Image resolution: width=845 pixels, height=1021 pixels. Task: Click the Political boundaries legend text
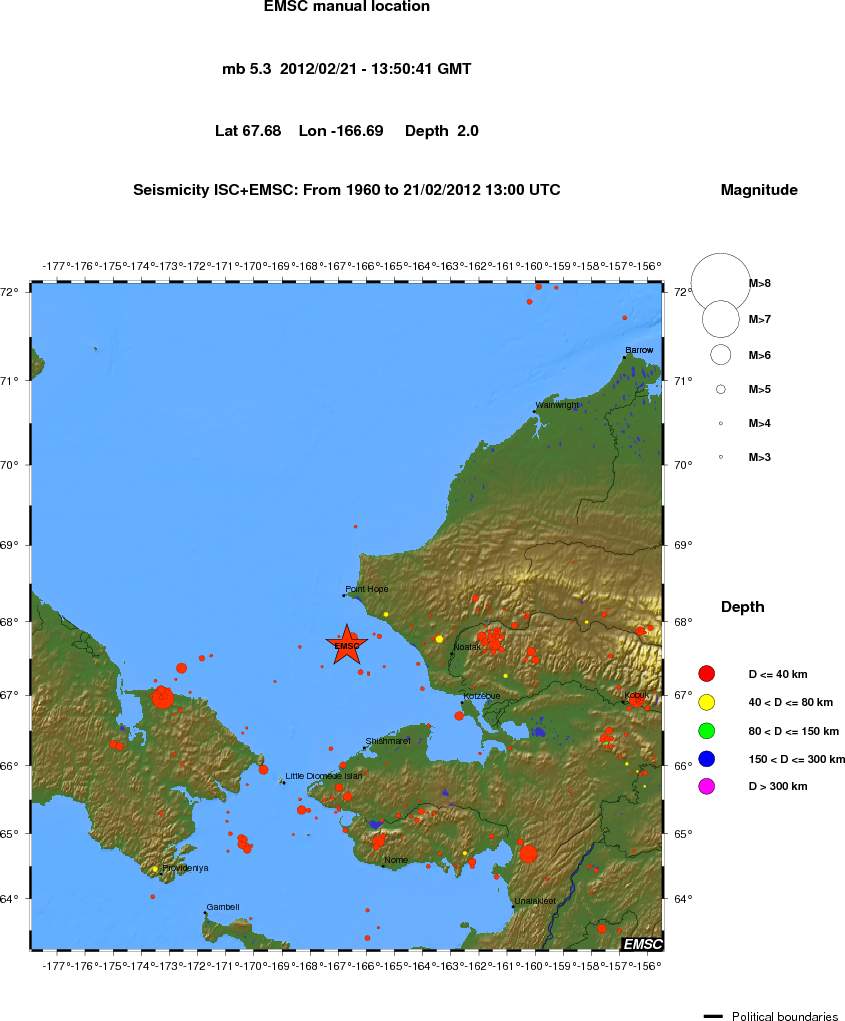(x=784, y=1016)
